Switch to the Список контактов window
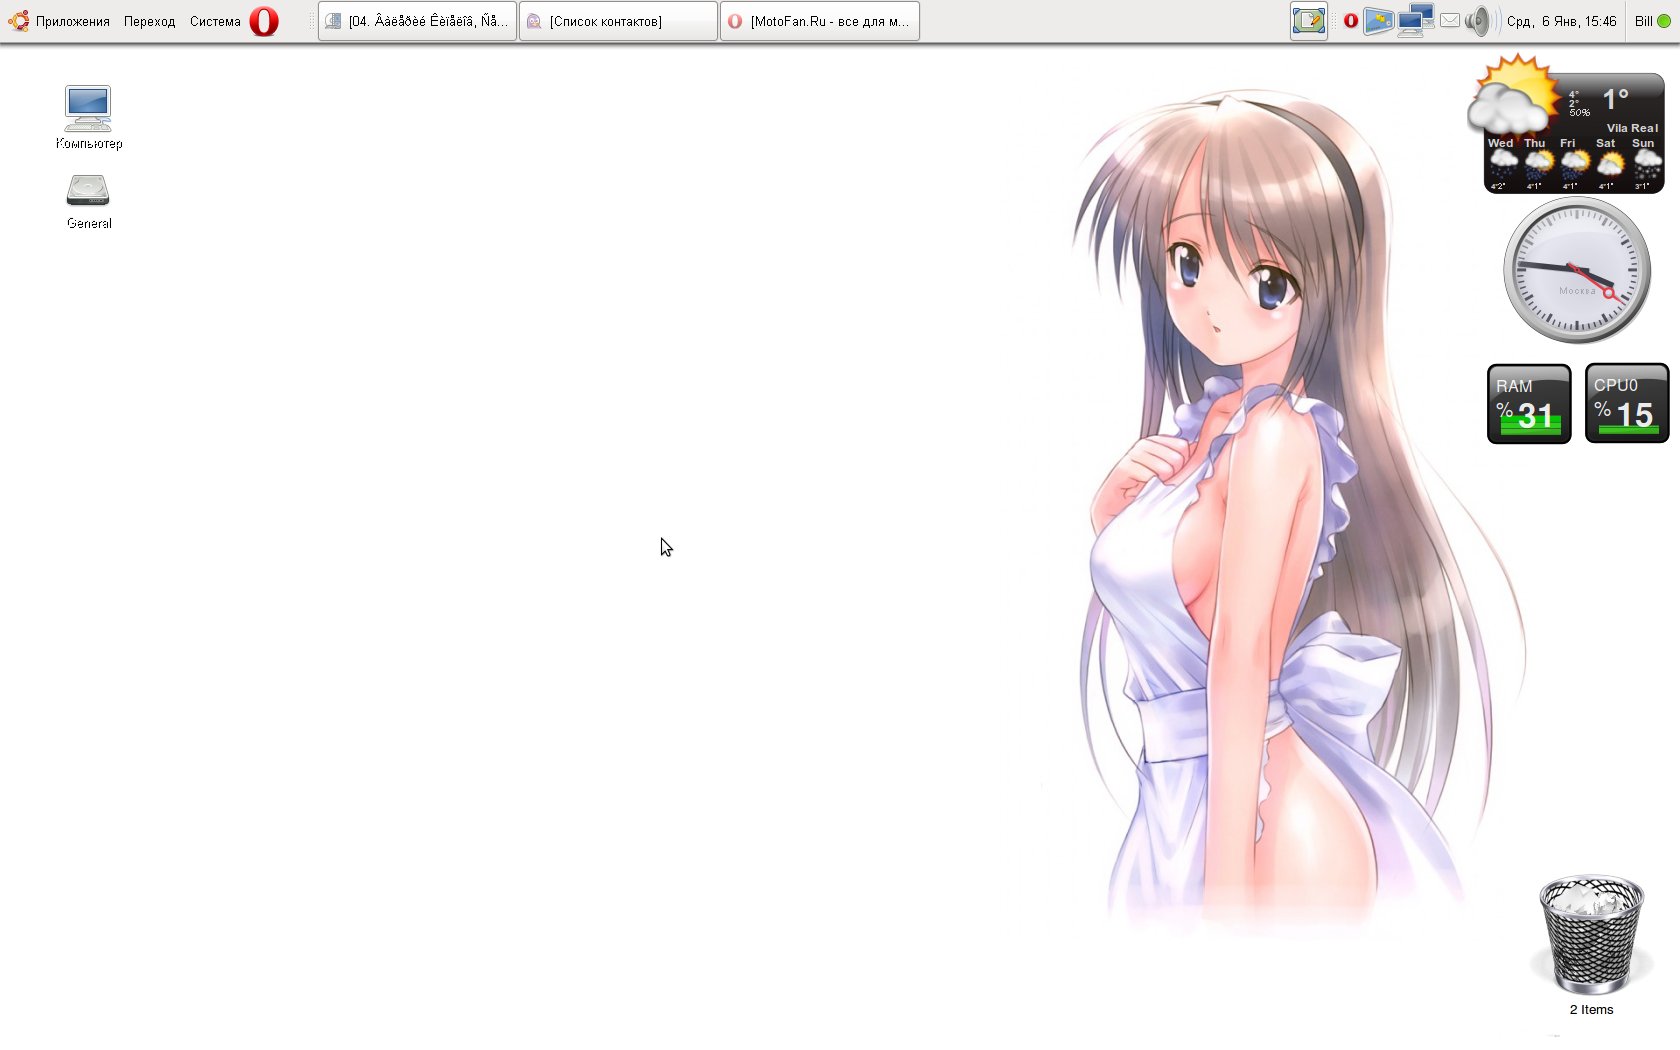This screenshot has height=1050, width=1680. (618, 21)
